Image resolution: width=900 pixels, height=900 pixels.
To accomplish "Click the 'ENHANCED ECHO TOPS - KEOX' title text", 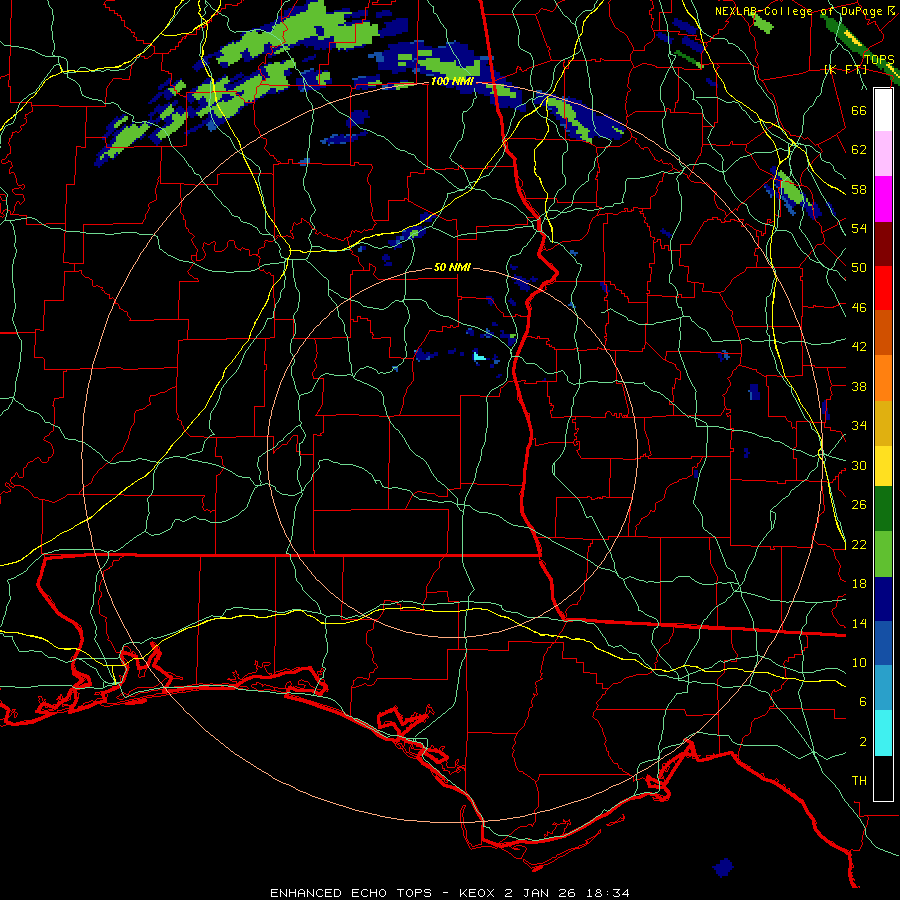I will point(383,893).
